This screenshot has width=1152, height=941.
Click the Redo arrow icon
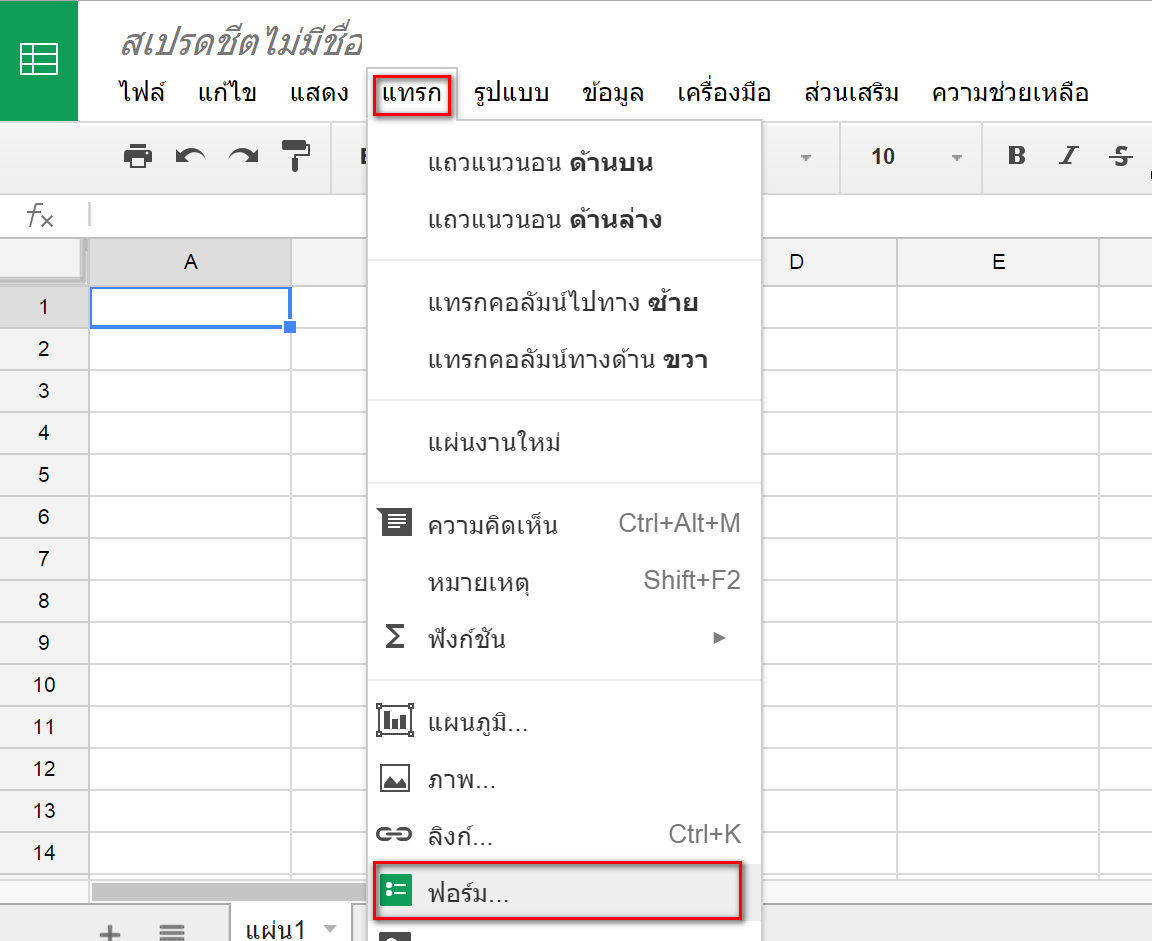[x=243, y=156]
